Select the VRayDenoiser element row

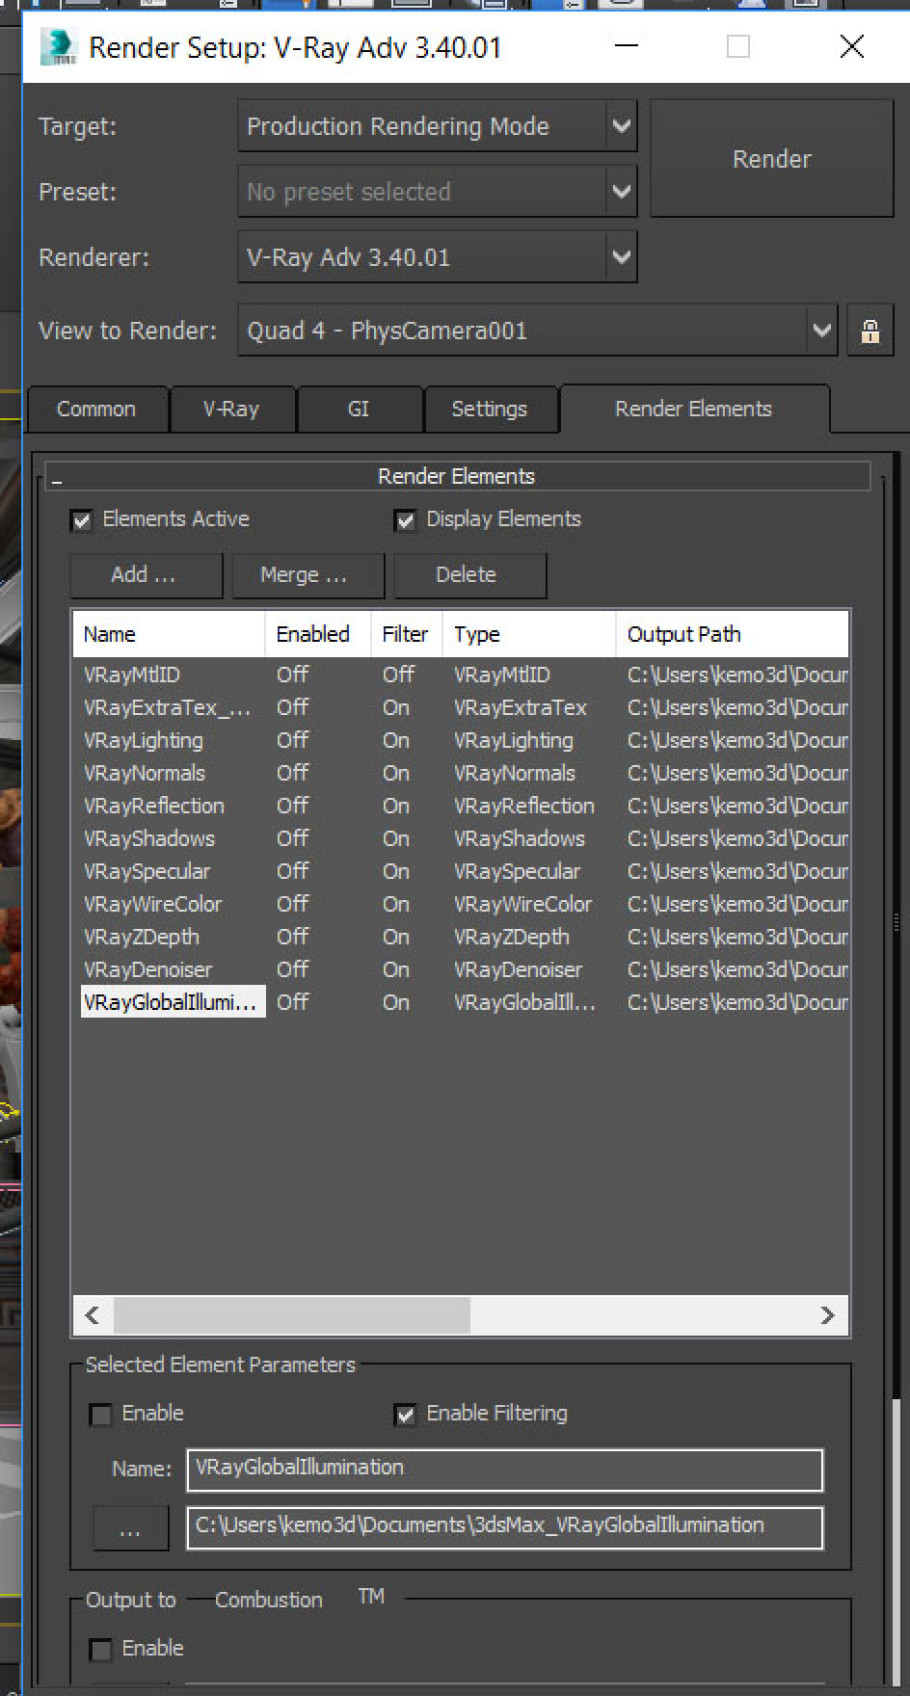point(461,970)
